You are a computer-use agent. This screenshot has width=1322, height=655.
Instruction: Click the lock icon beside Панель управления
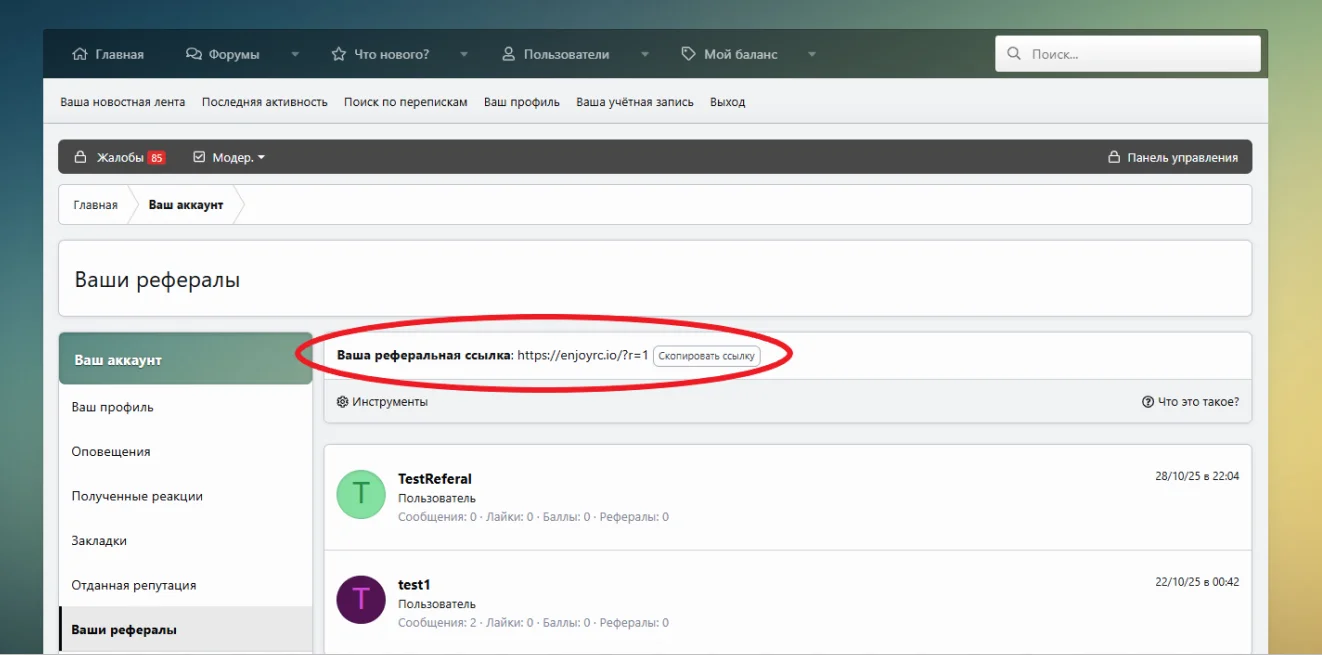pos(1113,157)
